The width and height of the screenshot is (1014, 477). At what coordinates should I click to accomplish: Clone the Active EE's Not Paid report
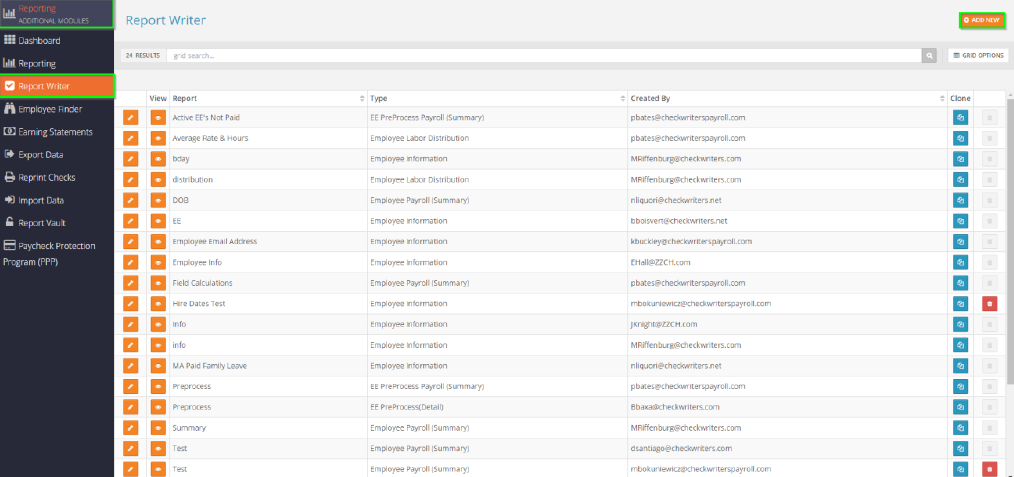pos(960,118)
